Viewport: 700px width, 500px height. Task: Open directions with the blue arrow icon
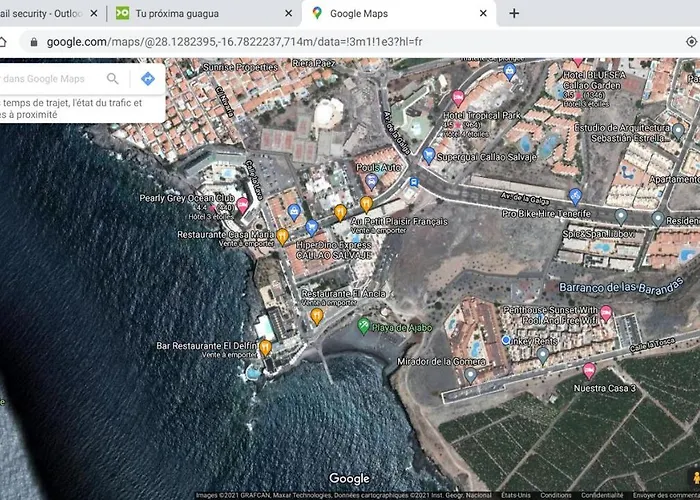(147, 79)
